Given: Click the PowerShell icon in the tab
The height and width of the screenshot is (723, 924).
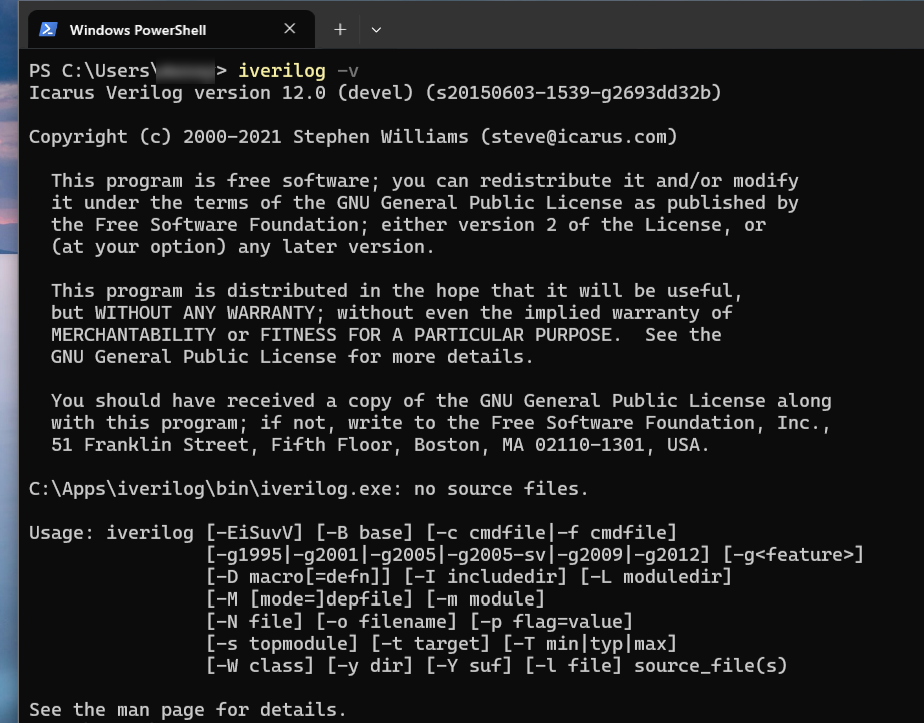Looking at the screenshot, I should [x=48, y=29].
